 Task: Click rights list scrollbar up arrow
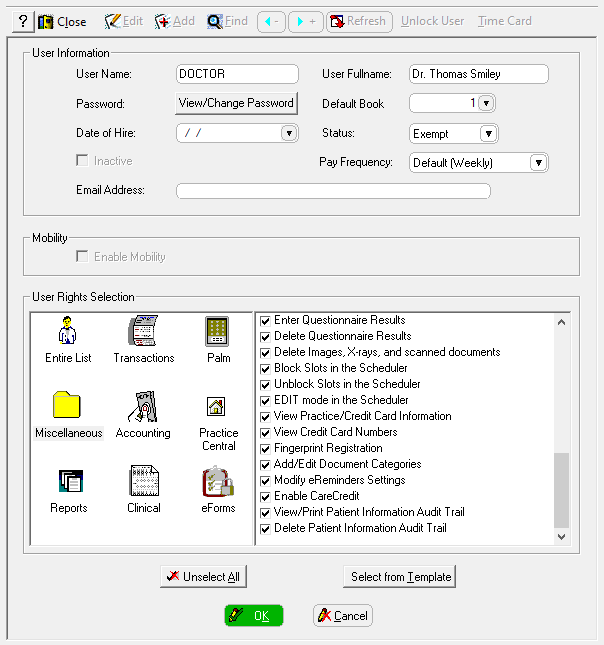click(561, 322)
